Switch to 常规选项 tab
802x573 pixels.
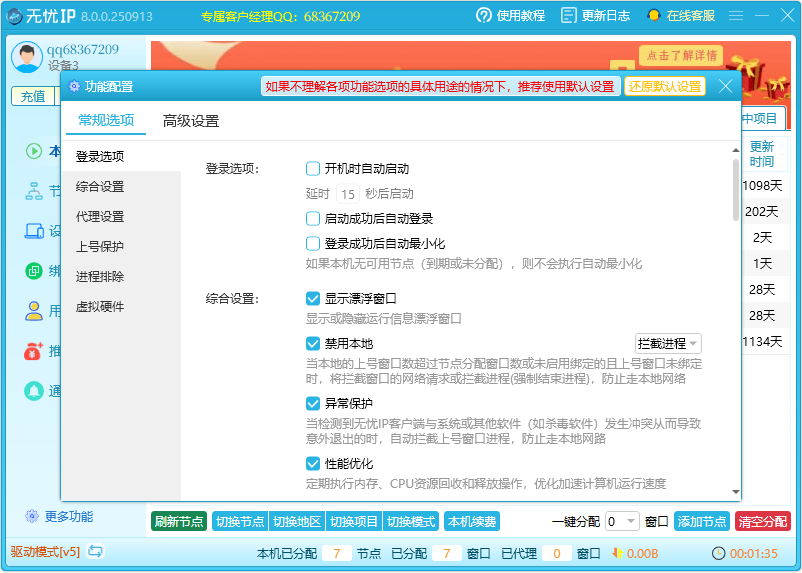pos(106,121)
